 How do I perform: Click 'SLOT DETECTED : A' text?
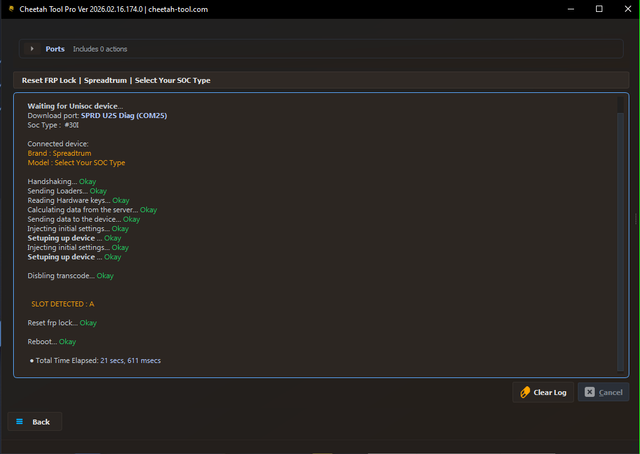[x=63, y=304]
